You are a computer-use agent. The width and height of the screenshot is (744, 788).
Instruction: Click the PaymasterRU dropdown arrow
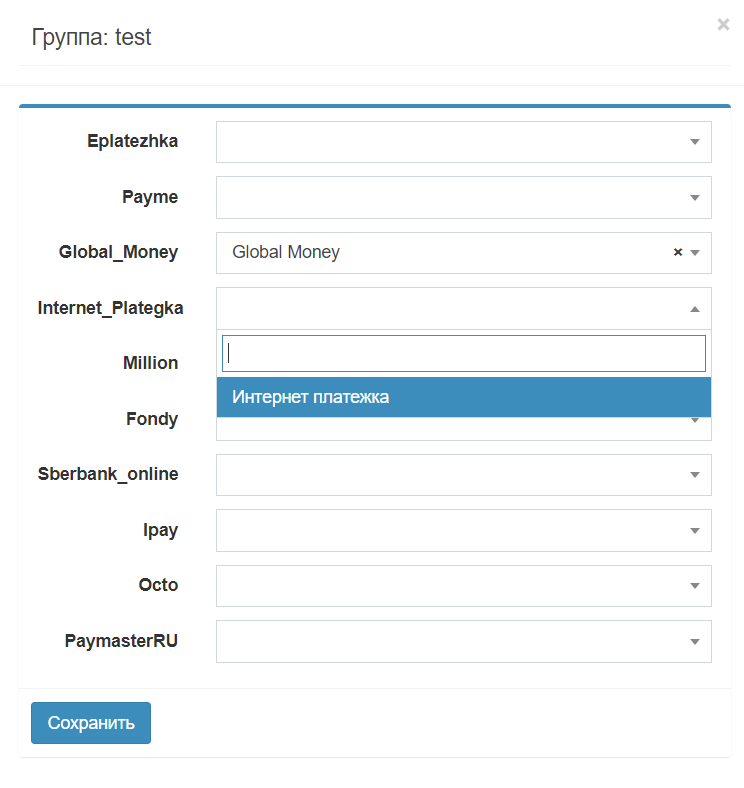tap(695, 642)
